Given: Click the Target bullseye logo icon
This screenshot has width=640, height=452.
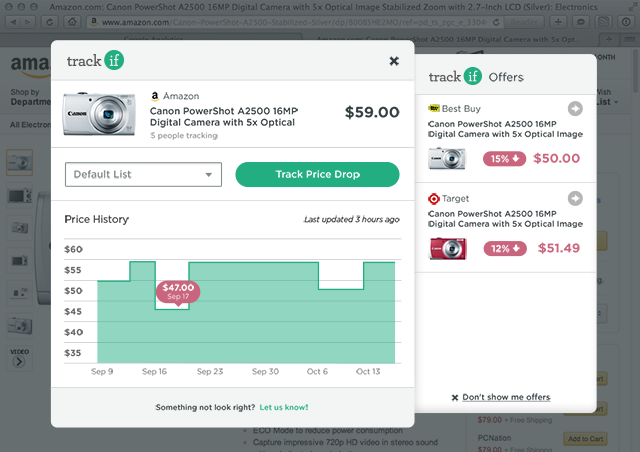Looking at the screenshot, I should (433, 199).
